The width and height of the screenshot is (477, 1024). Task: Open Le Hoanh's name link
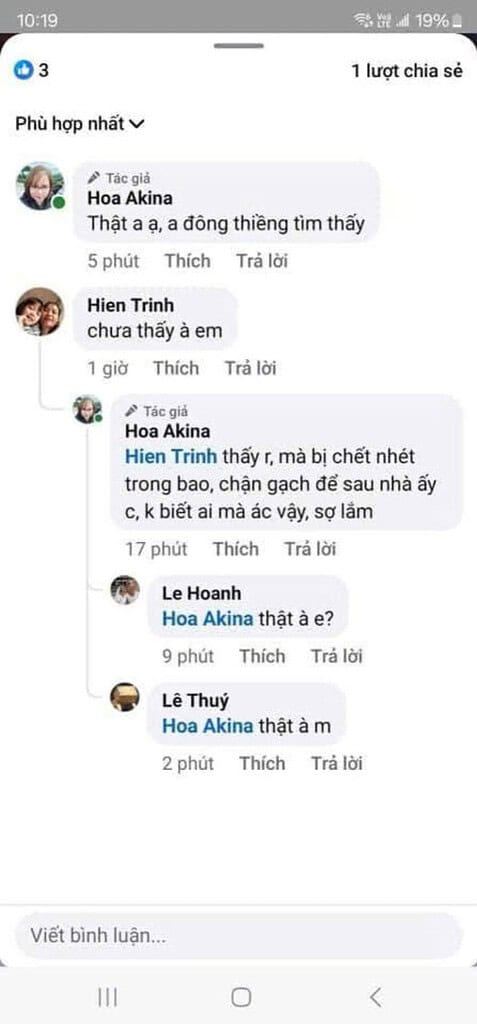(201, 594)
